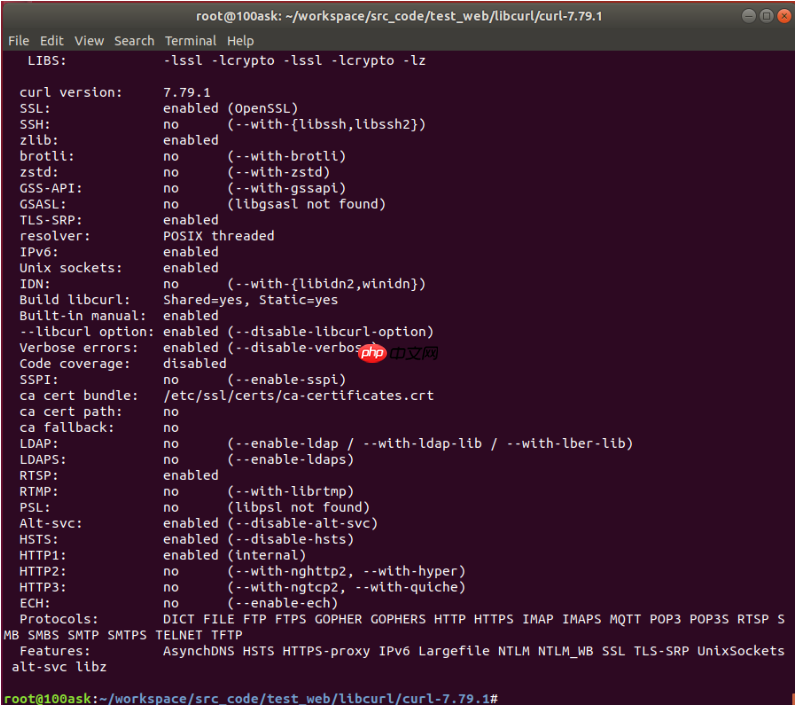Screen dimensions: 797x707
Task: Click '(--disable-alt-svc)' text
Action: click(x=302, y=524)
